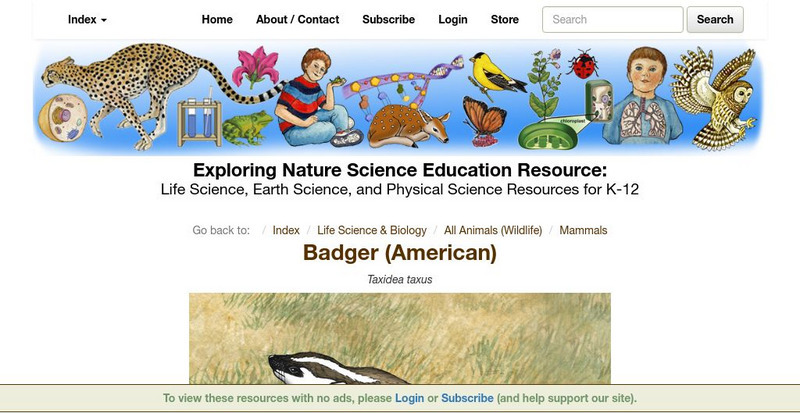Go to the Home page
The image size is (800, 413).
[x=217, y=19]
